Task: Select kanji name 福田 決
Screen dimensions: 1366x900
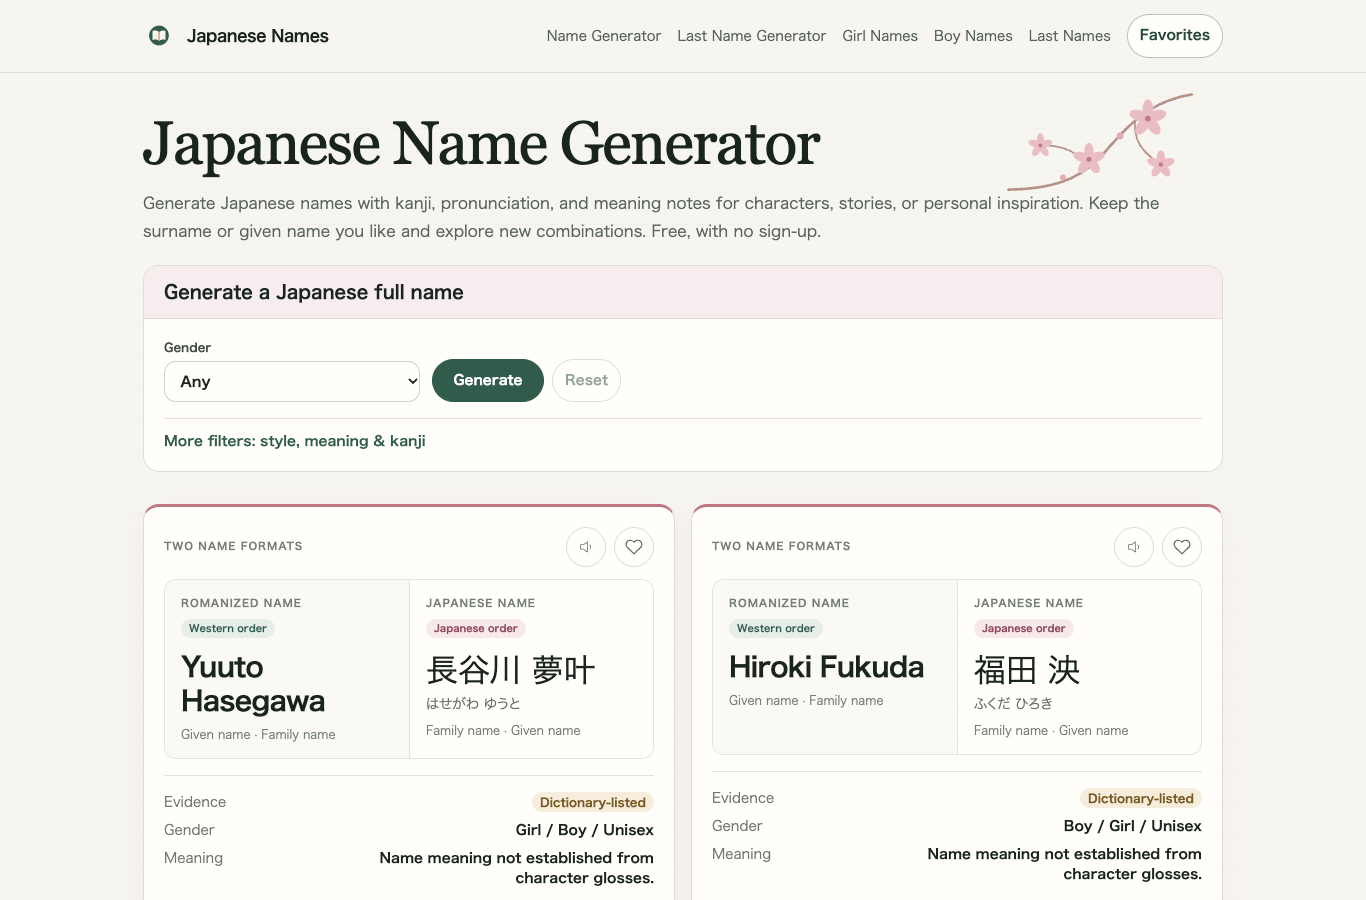Action: (1027, 669)
